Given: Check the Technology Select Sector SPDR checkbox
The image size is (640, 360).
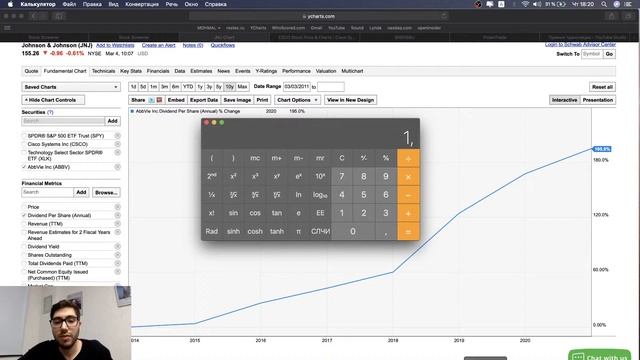Looking at the screenshot, I should point(24,152).
